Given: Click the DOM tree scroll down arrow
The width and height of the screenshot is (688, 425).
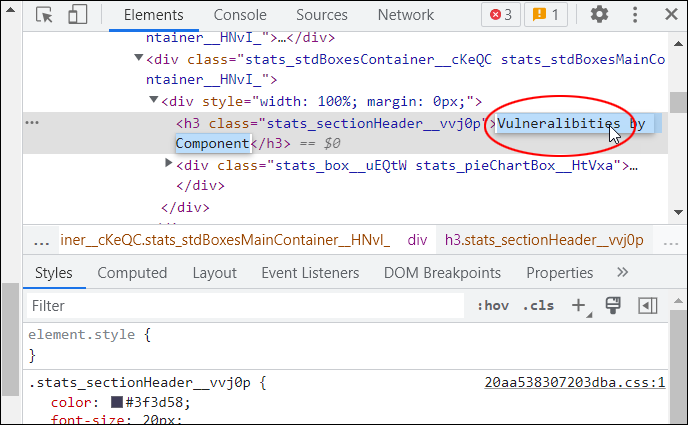Looking at the screenshot, I should click(678, 213).
